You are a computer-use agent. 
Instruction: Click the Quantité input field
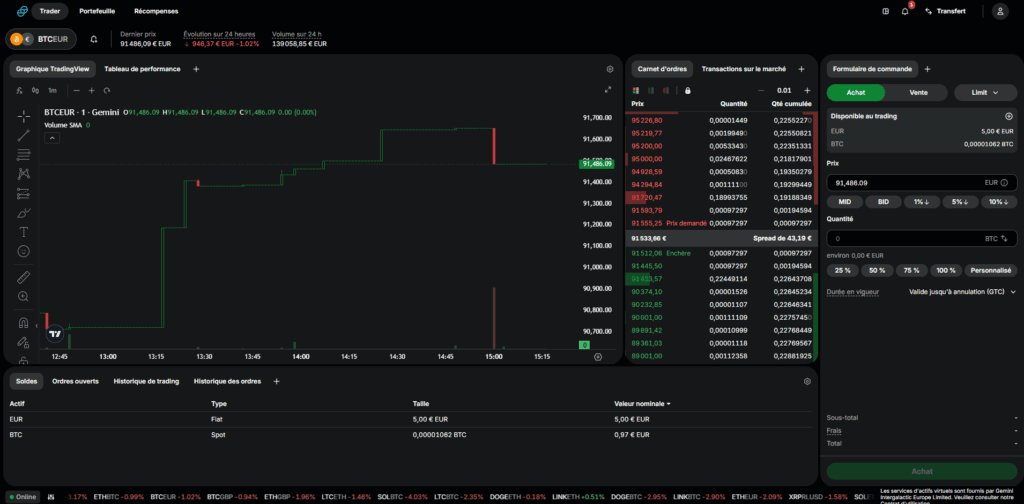click(x=922, y=239)
